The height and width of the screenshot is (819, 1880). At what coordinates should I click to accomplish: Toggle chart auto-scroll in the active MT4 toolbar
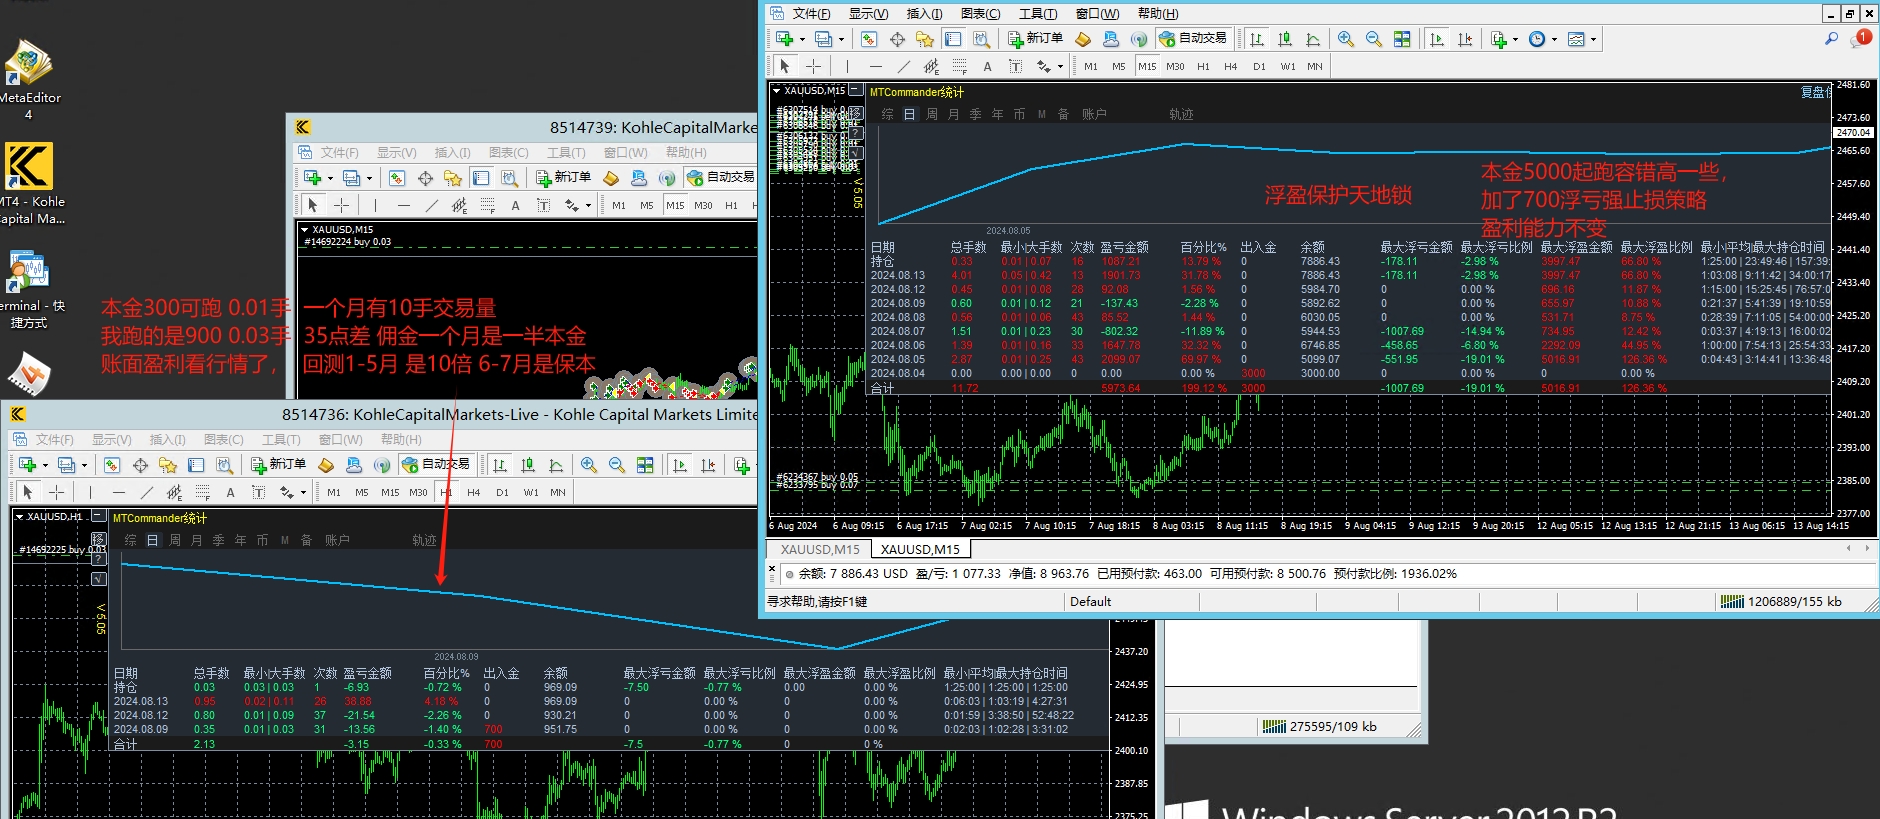(1437, 39)
